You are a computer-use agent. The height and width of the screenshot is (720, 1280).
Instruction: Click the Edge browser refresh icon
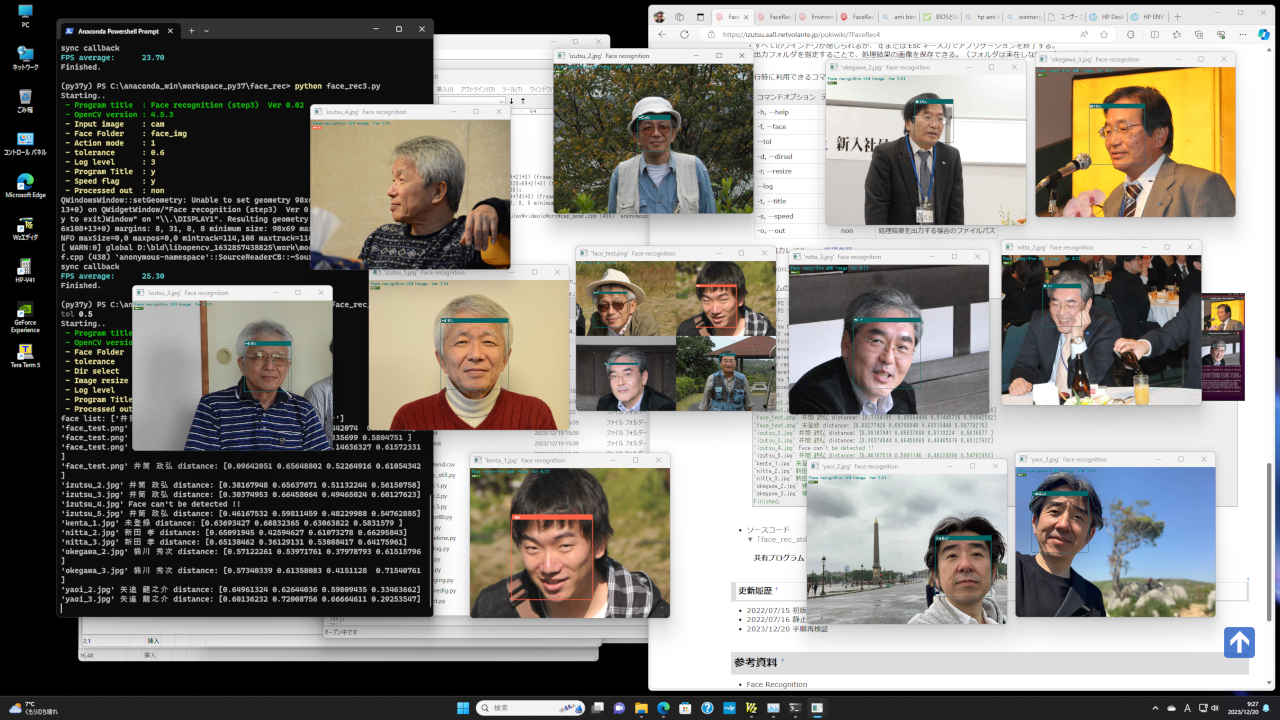point(684,34)
